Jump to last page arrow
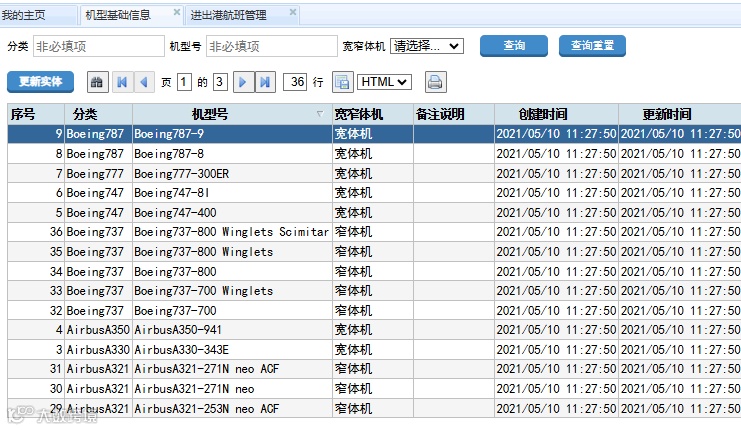The image size is (741, 430). (265, 82)
